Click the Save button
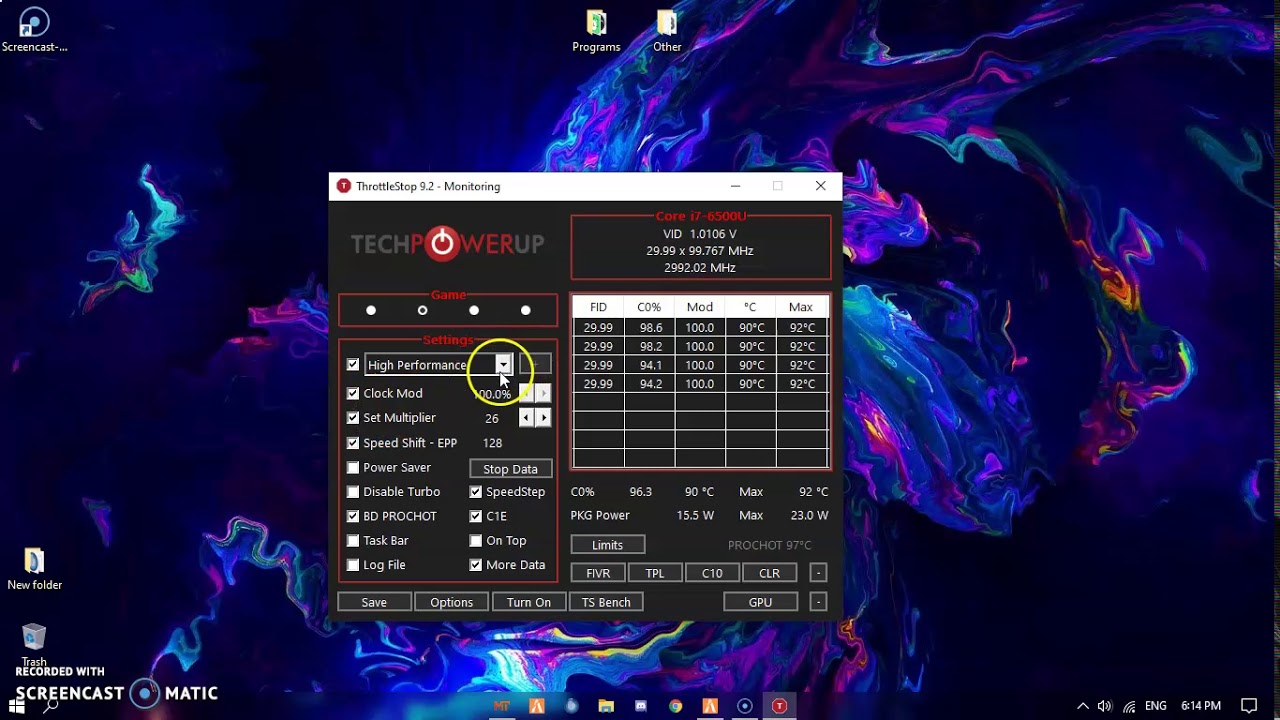The image size is (1280, 720). 374,602
